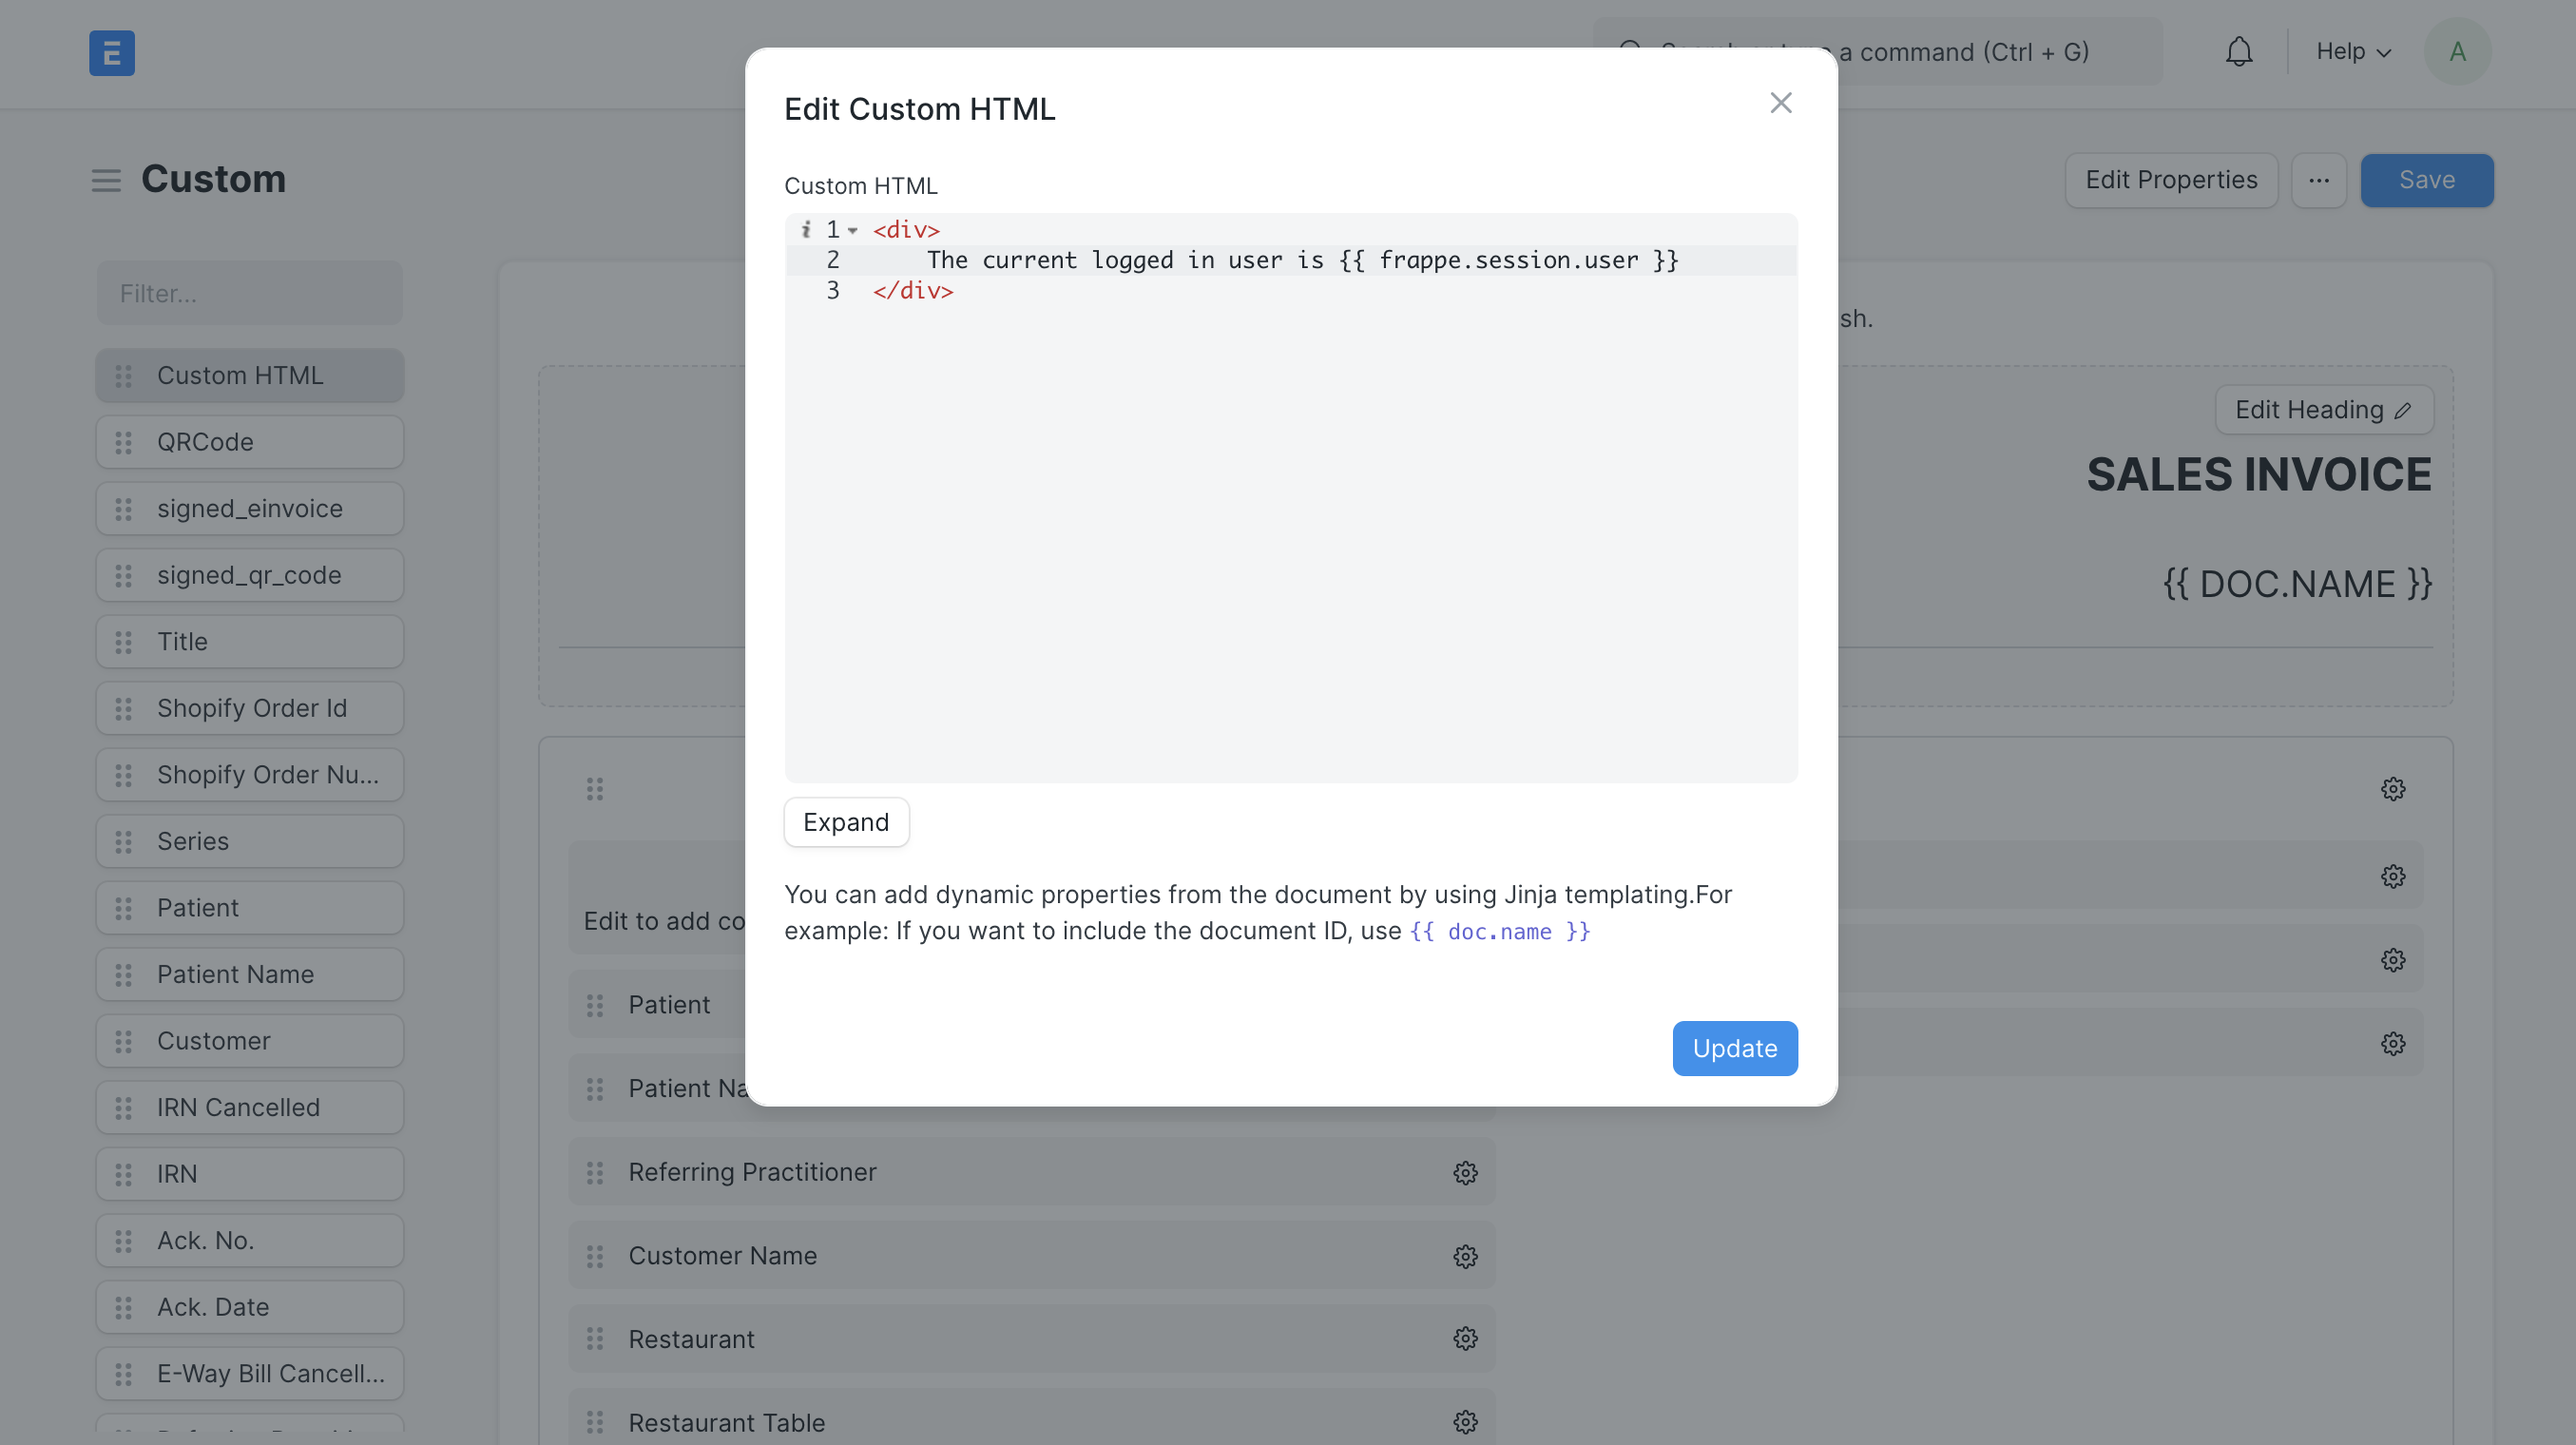2576x1445 pixels.
Task: Open settings gear for Customer Name
Action: [1464, 1256]
